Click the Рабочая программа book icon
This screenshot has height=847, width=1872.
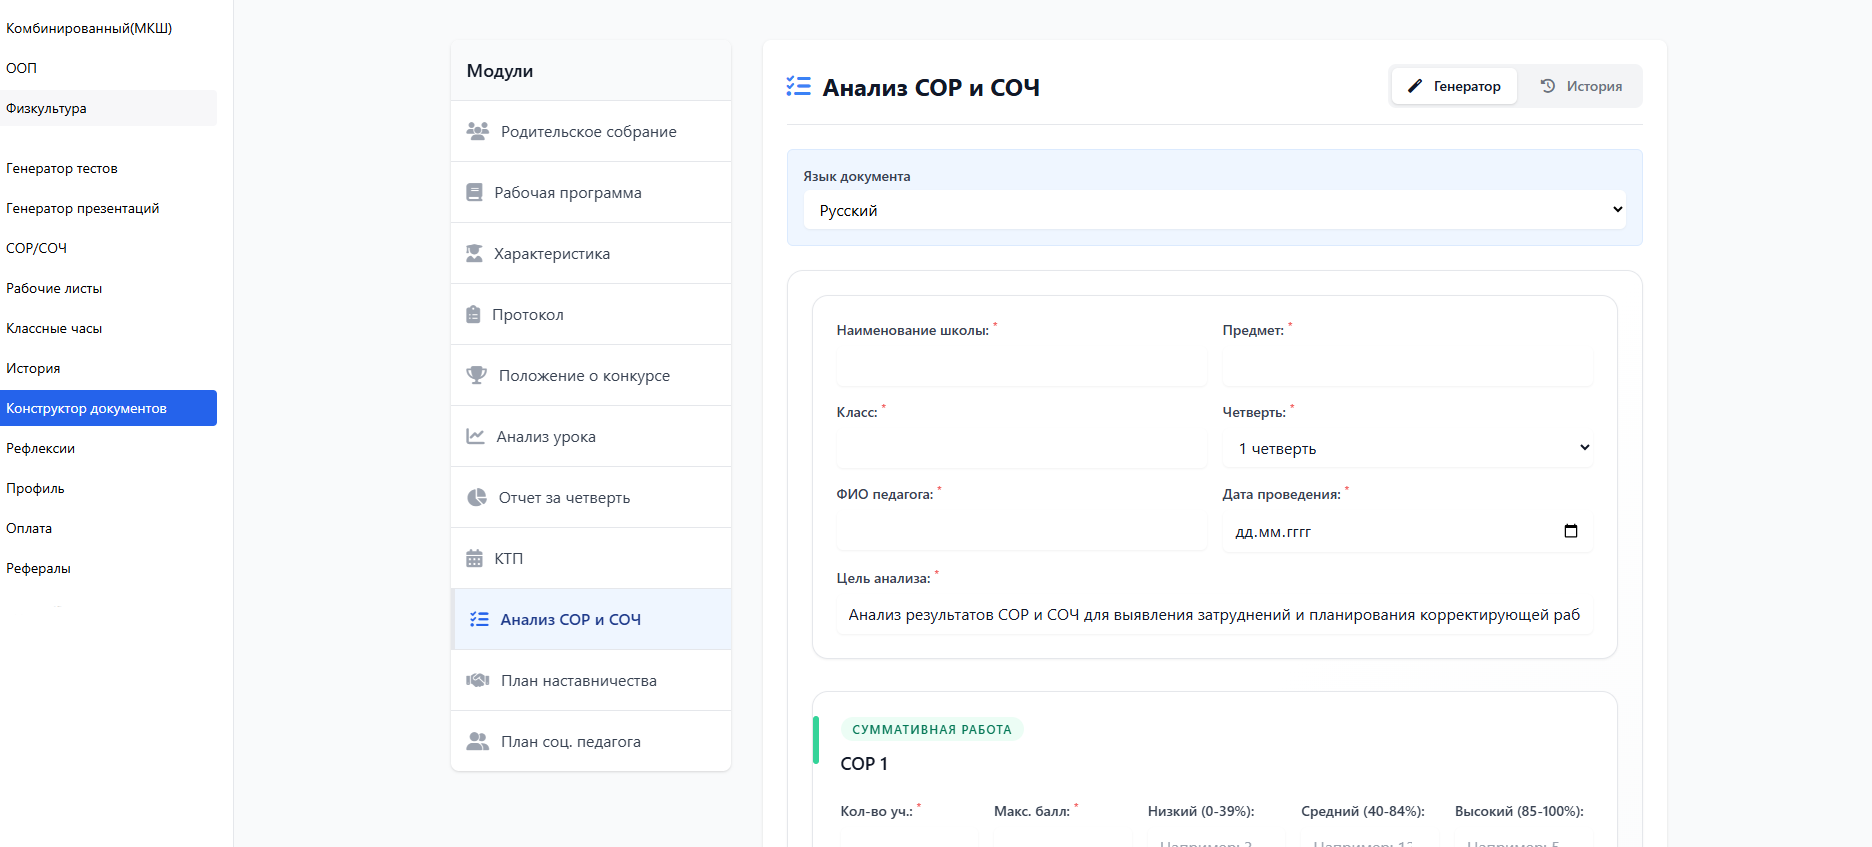[474, 192]
